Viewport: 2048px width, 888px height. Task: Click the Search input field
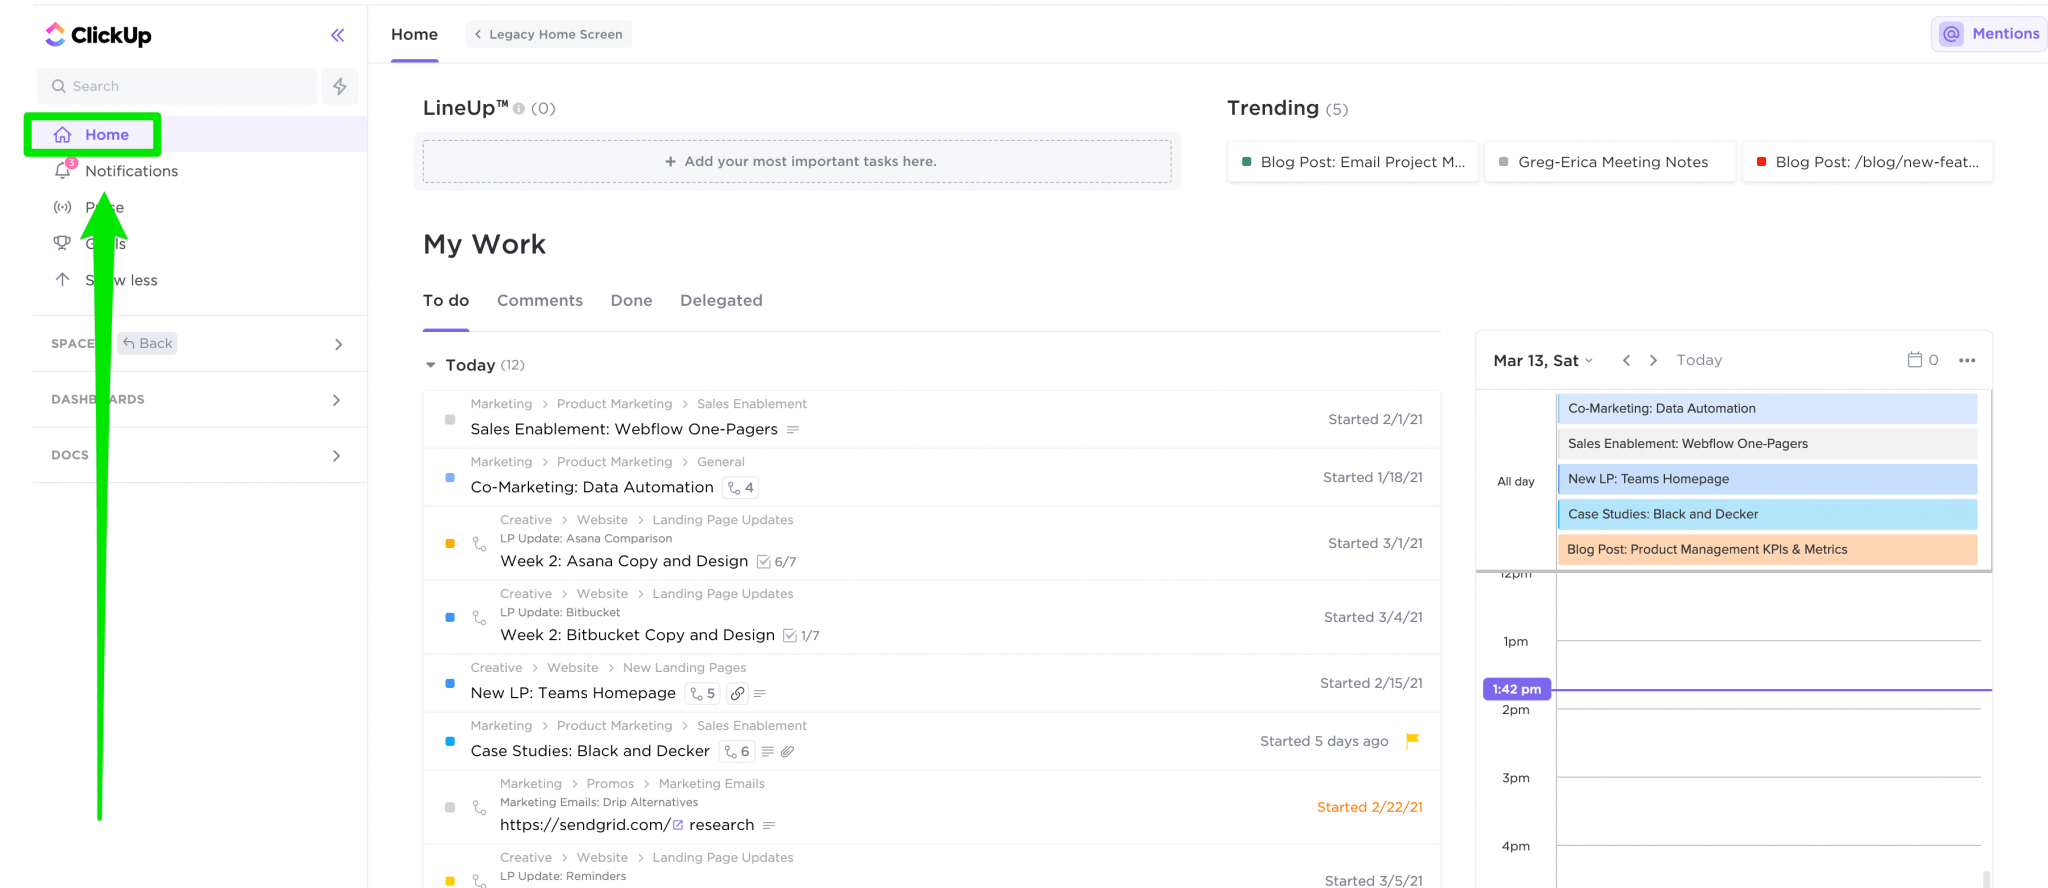click(x=178, y=86)
